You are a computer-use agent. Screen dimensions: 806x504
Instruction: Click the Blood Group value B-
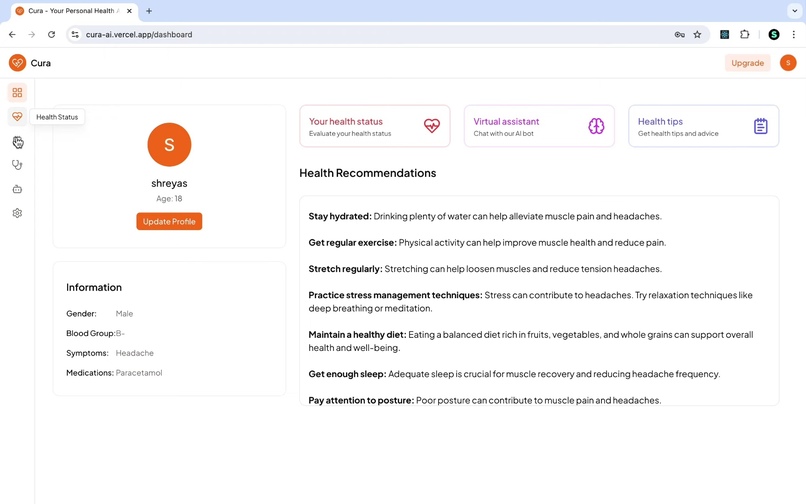coord(120,333)
